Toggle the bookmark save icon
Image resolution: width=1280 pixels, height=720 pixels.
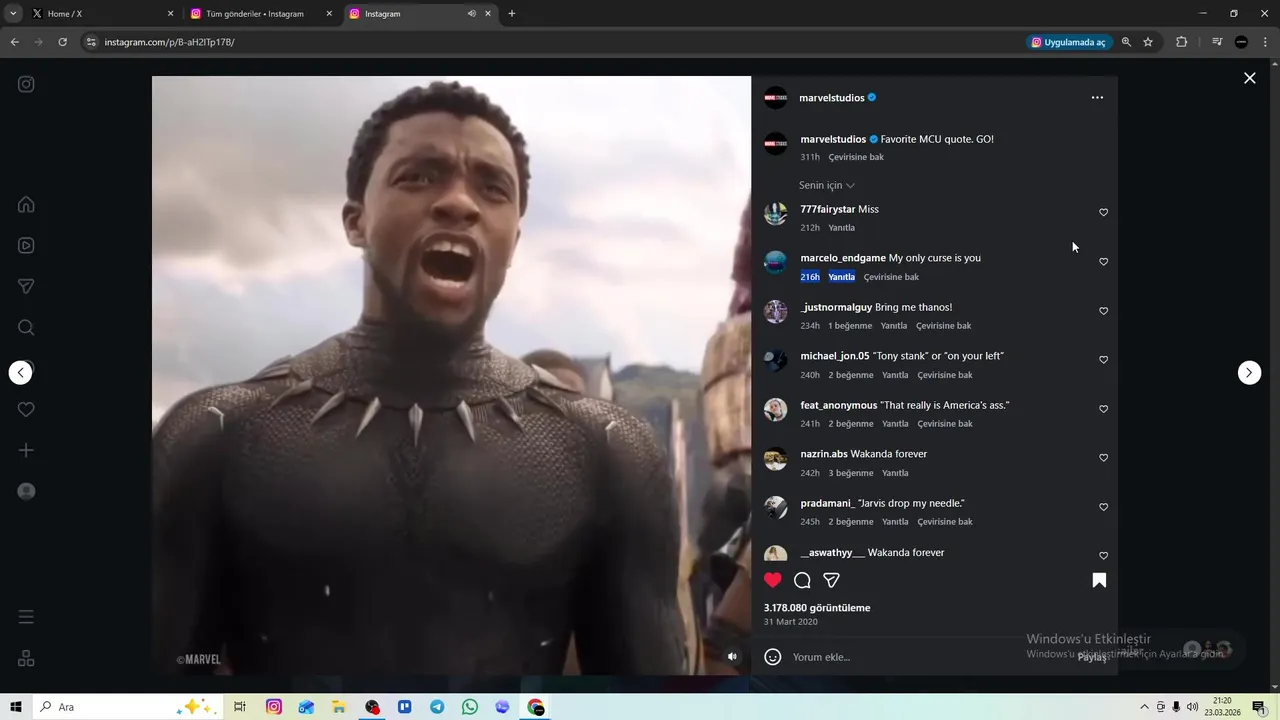point(1099,580)
